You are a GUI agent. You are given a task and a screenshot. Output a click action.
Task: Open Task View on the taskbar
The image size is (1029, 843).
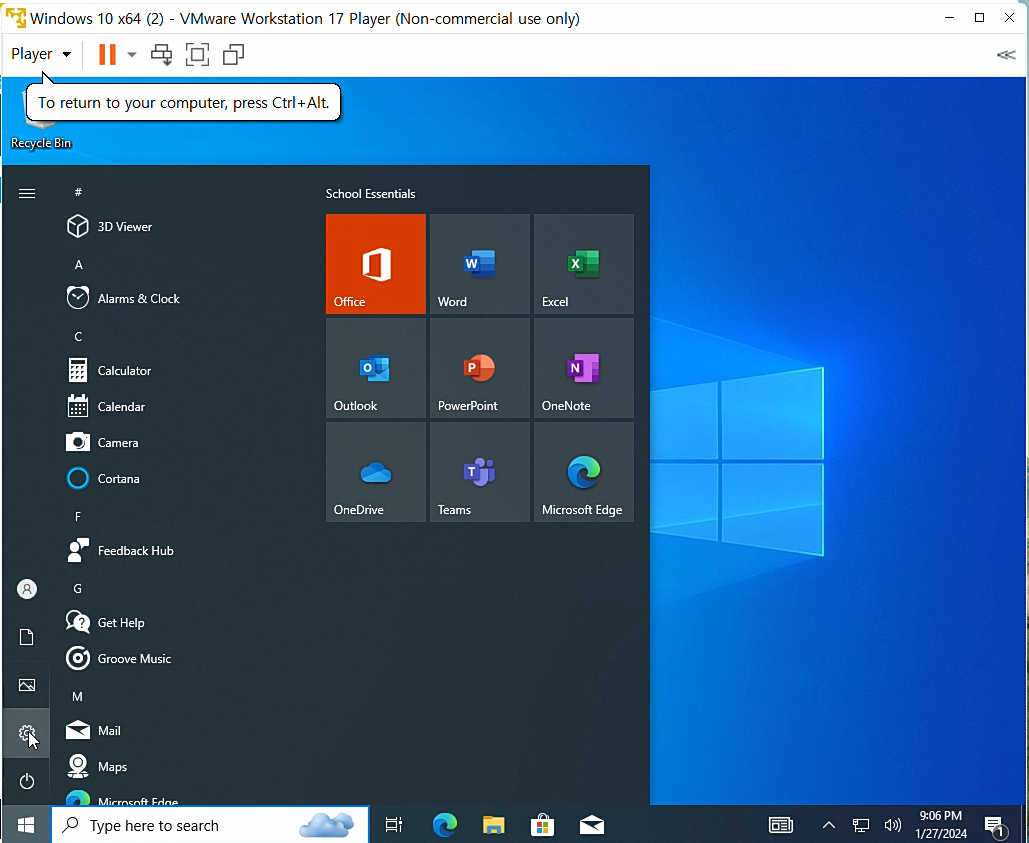tap(394, 825)
